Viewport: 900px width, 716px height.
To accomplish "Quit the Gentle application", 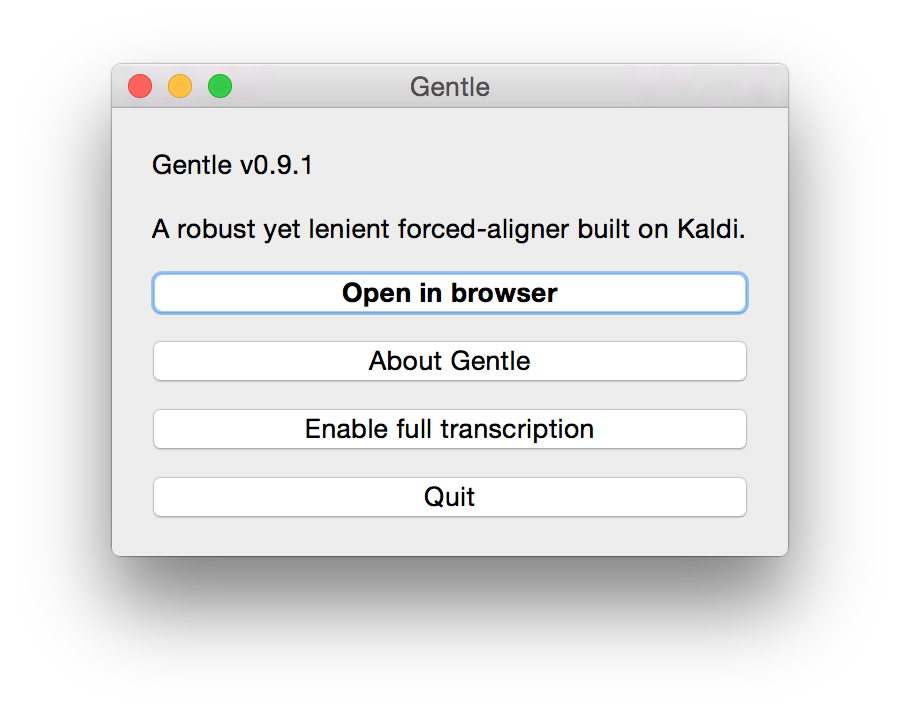I will pyautogui.click(x=449, y=497).
